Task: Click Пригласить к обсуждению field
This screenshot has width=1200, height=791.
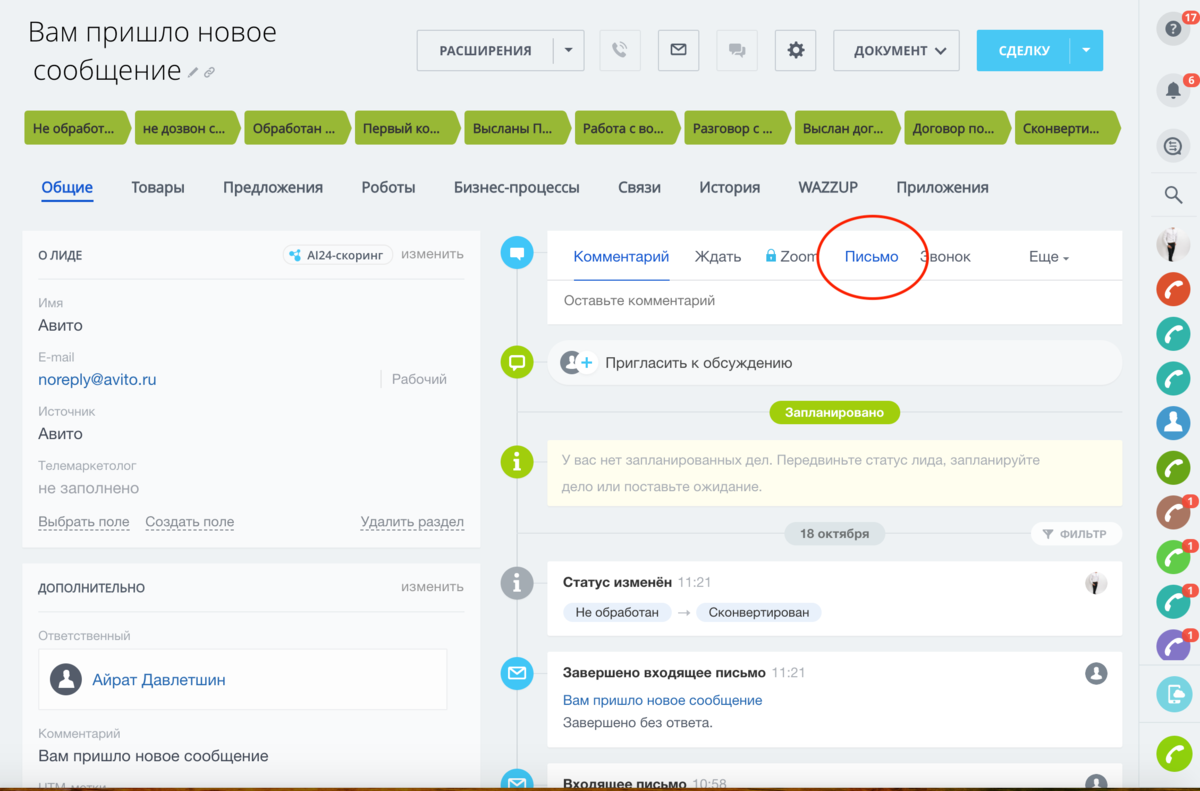Action: (834, 363)
